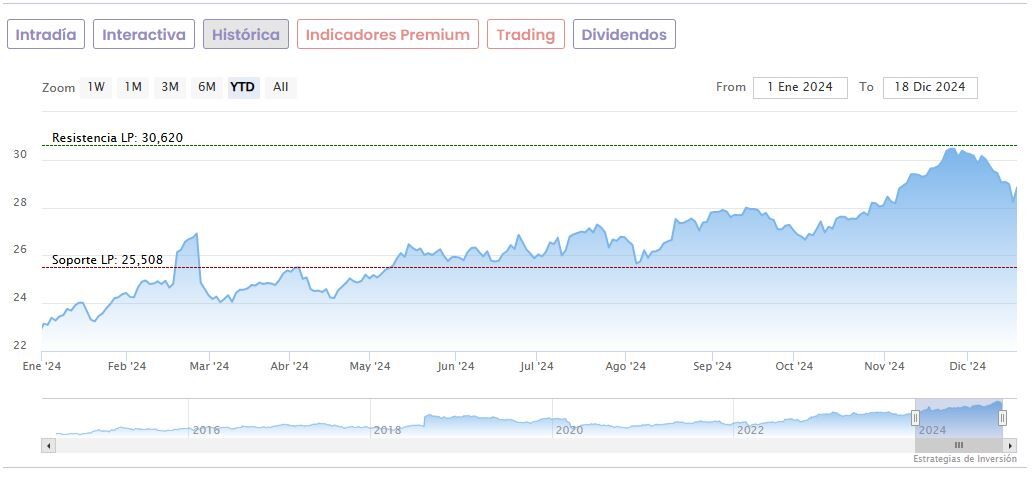Click the scrollbar thumb grip
The width and height of the screenshot is (1034, 479).
(x=958, y=445)
